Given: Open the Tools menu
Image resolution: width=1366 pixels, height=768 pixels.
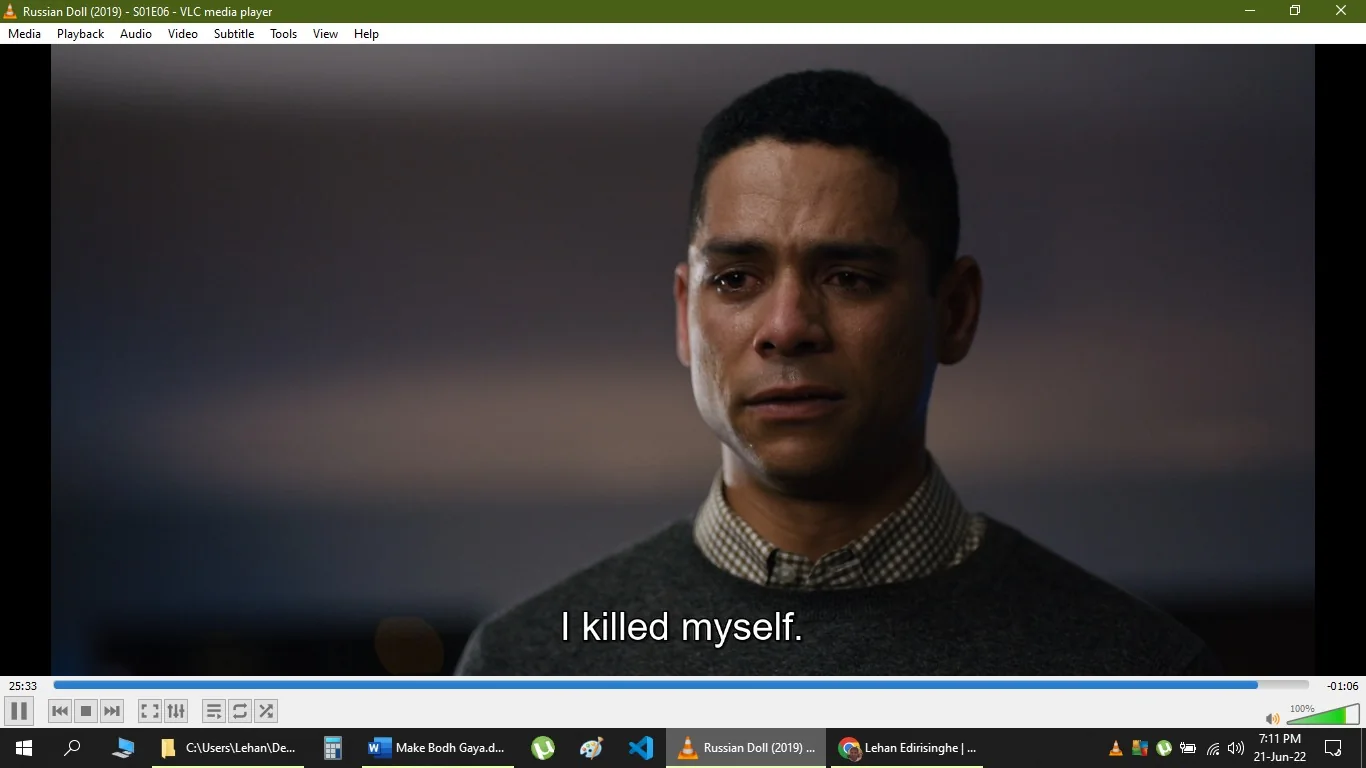Looking at the screenshot, I should (x=284, y=34).
